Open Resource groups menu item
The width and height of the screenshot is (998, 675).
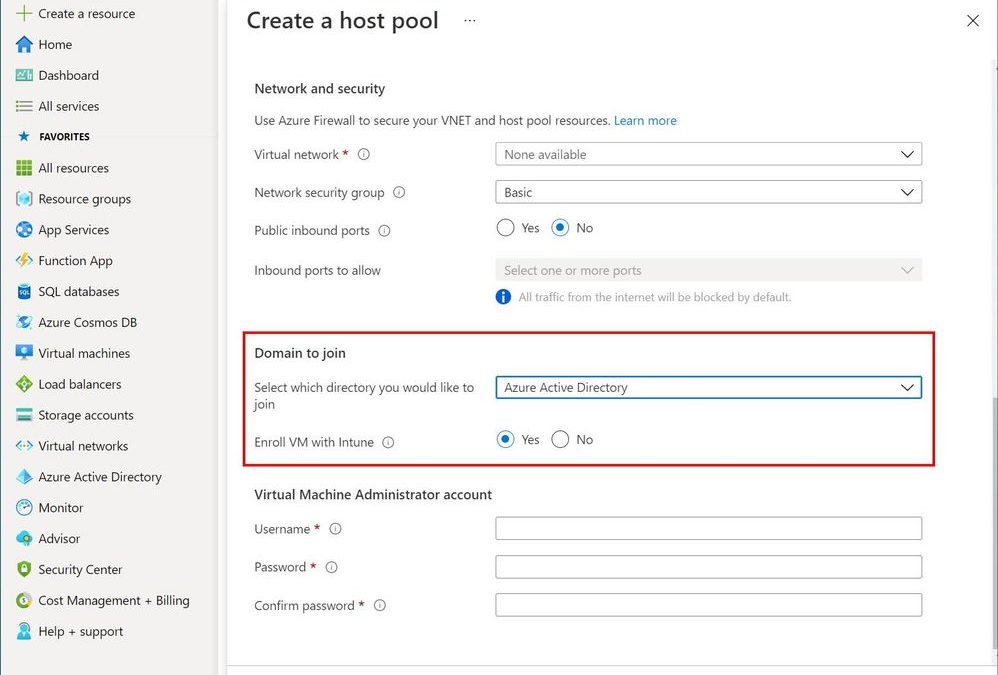pyautogui.click(x=85, y=199)
